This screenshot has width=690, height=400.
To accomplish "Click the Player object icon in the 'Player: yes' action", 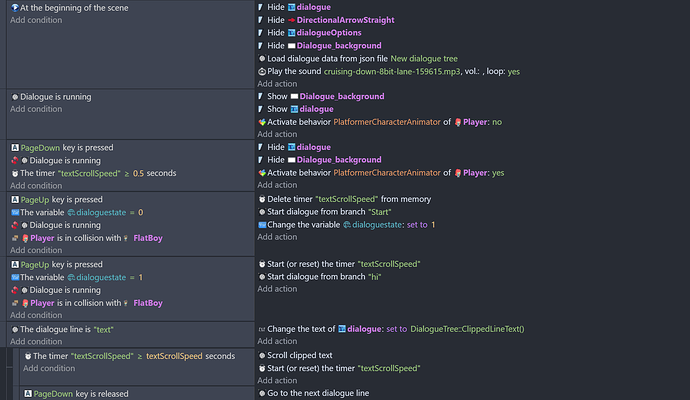I will [458, 173].
